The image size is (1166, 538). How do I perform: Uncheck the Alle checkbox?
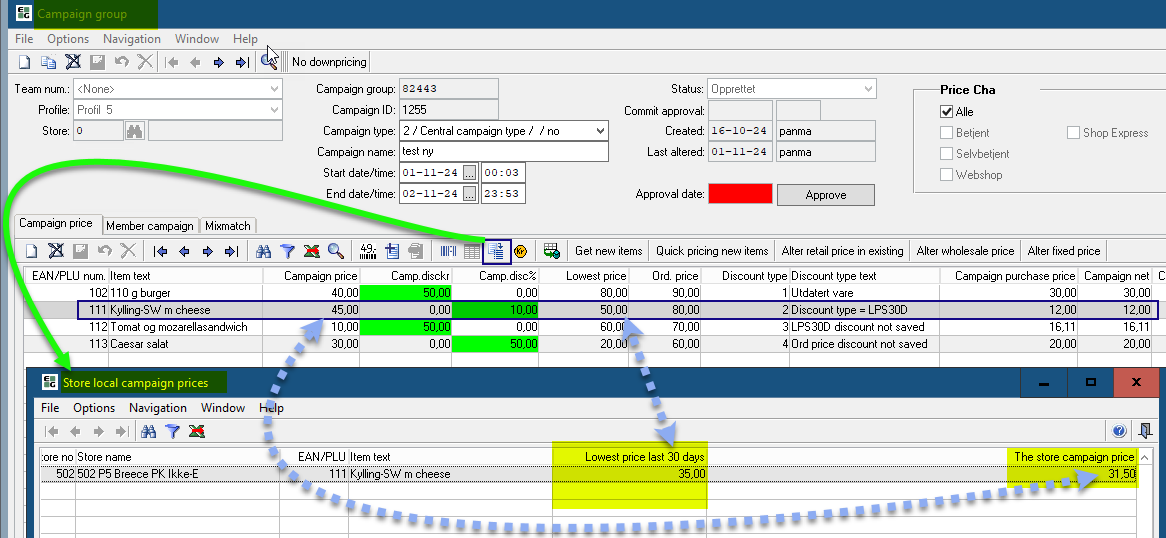pos(947,112)
